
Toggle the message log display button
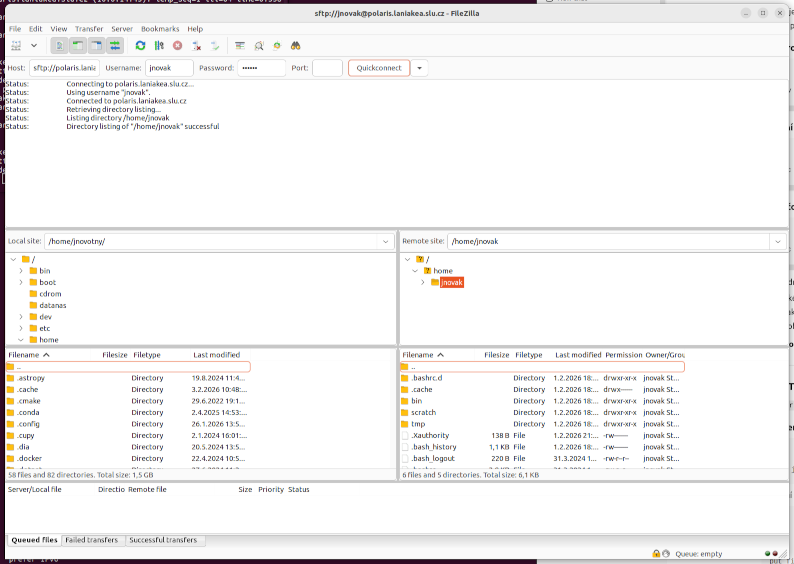(x=59, y=46)
